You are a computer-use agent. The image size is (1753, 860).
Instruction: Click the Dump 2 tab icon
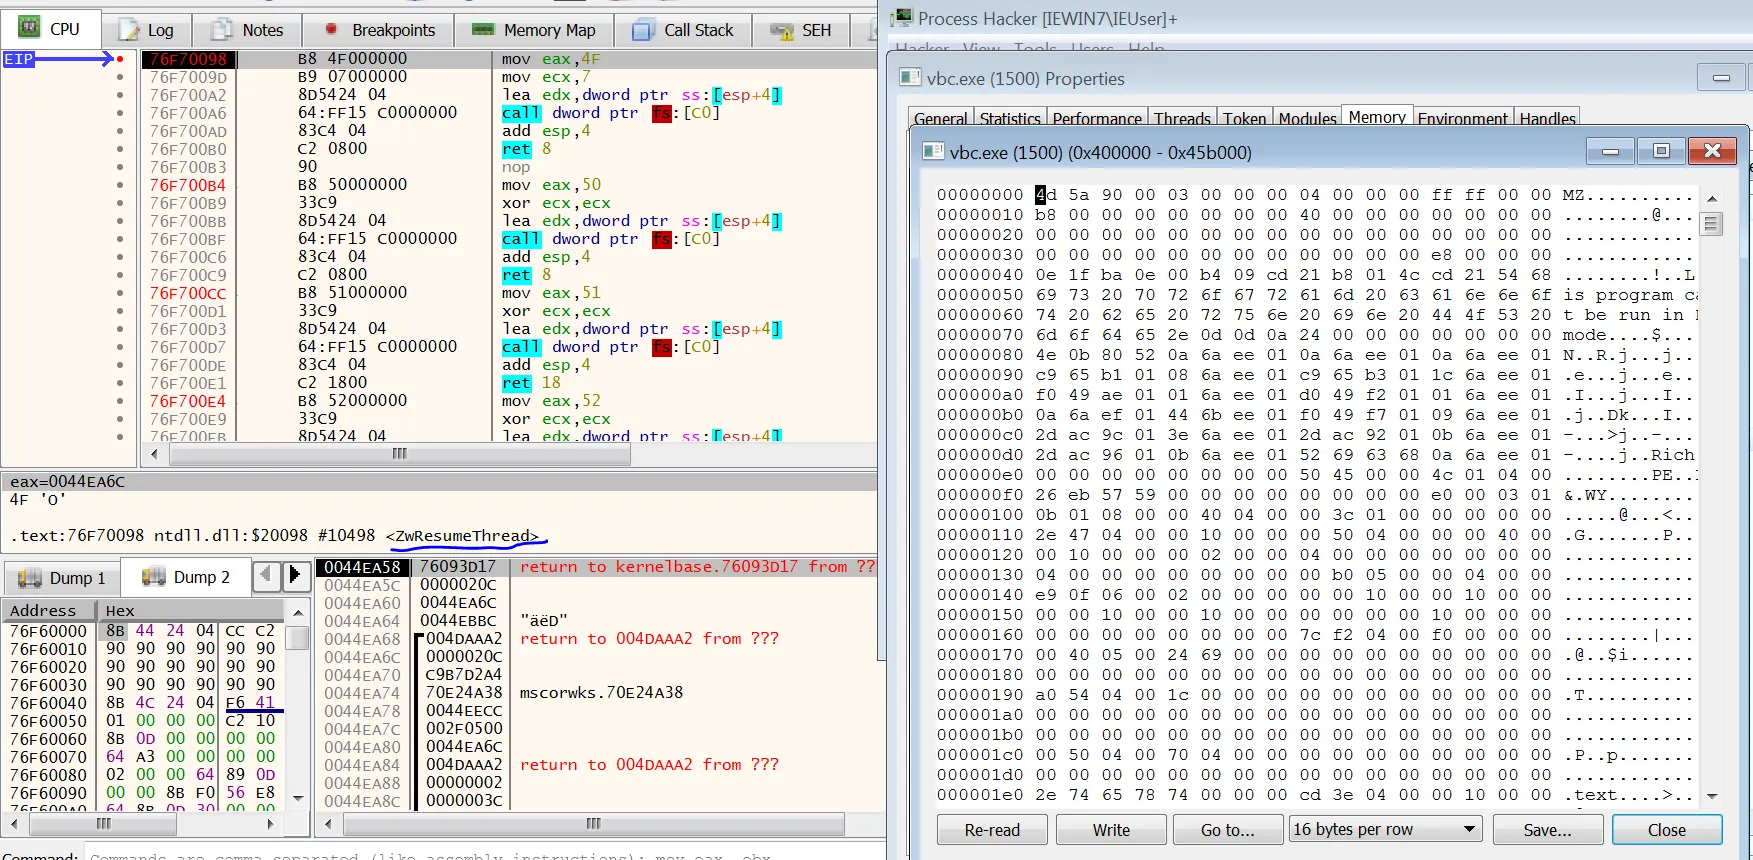point(153,577)
